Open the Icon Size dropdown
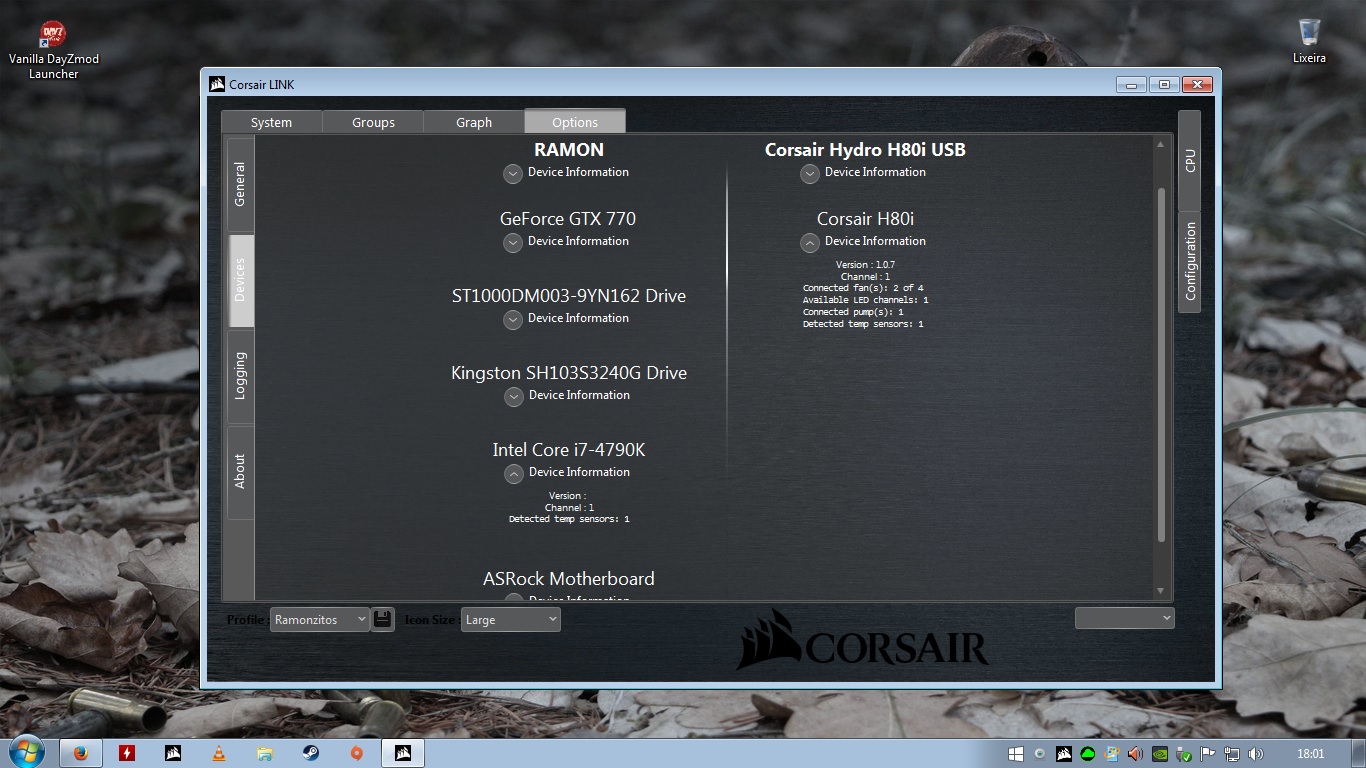1366x768 pixels. tap(511, 619)
